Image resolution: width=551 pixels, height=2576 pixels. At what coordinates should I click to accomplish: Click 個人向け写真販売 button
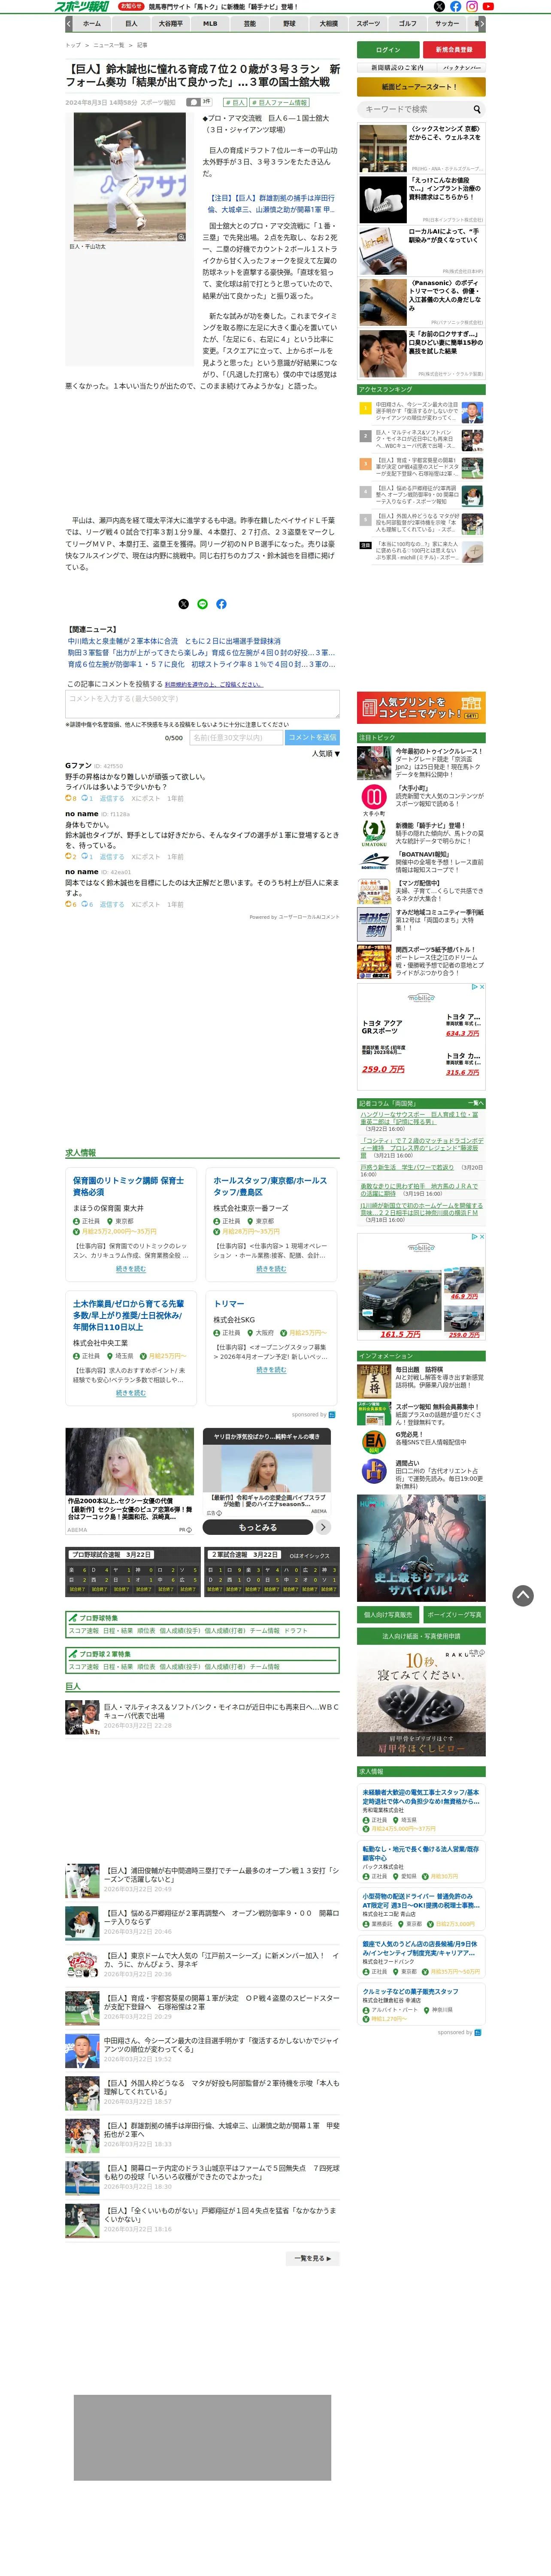point(388,1615)
